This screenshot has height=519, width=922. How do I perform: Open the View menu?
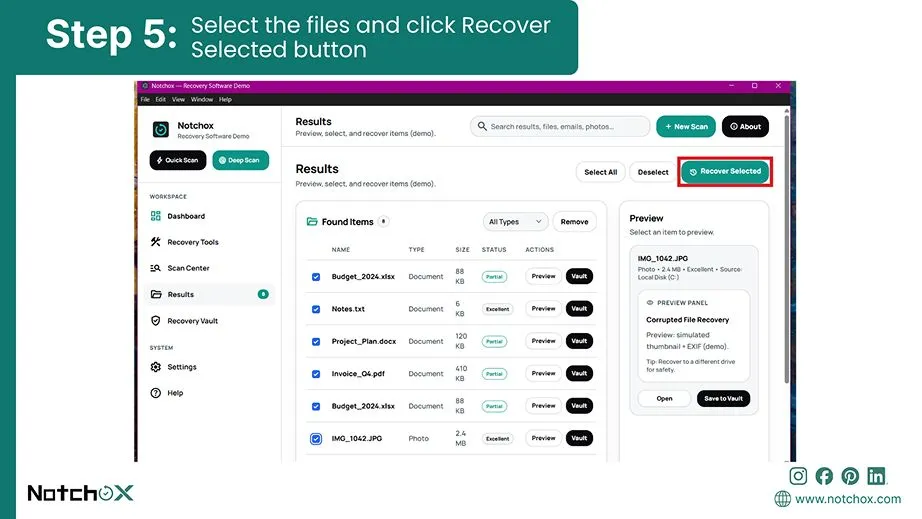coord(178,99)
